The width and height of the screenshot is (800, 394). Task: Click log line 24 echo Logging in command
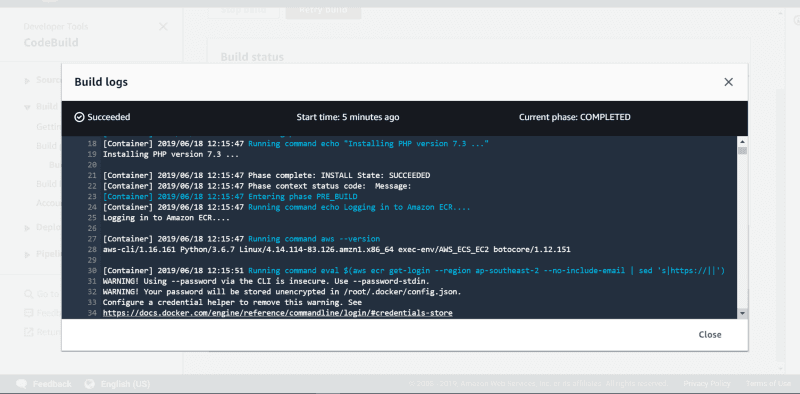click(287, 207)
